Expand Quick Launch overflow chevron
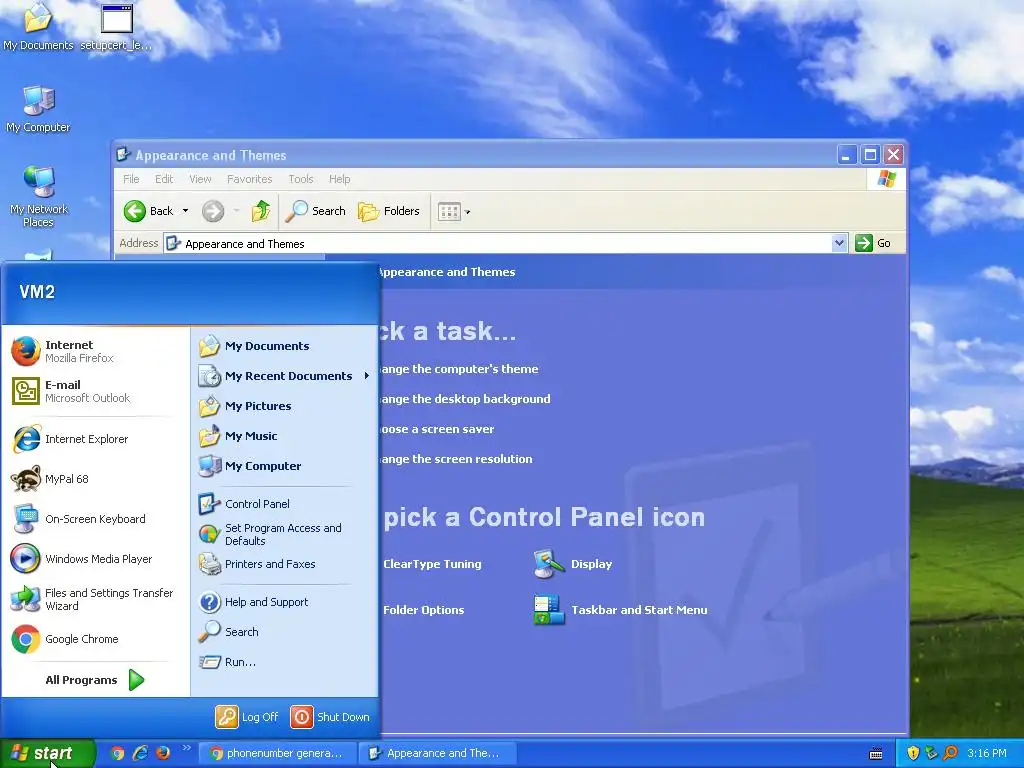This screenshot has height=768, width=1024. coord(187,748)
